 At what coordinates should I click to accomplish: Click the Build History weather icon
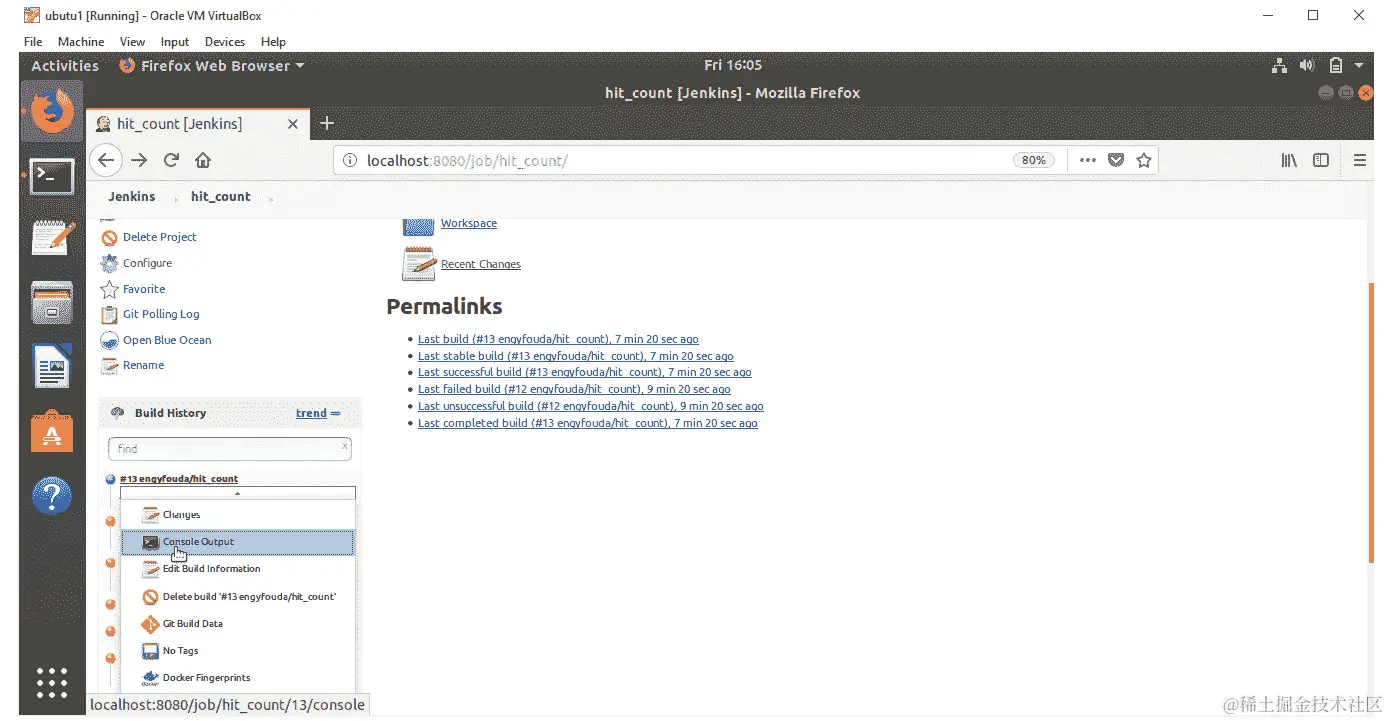tap(116, 413)
